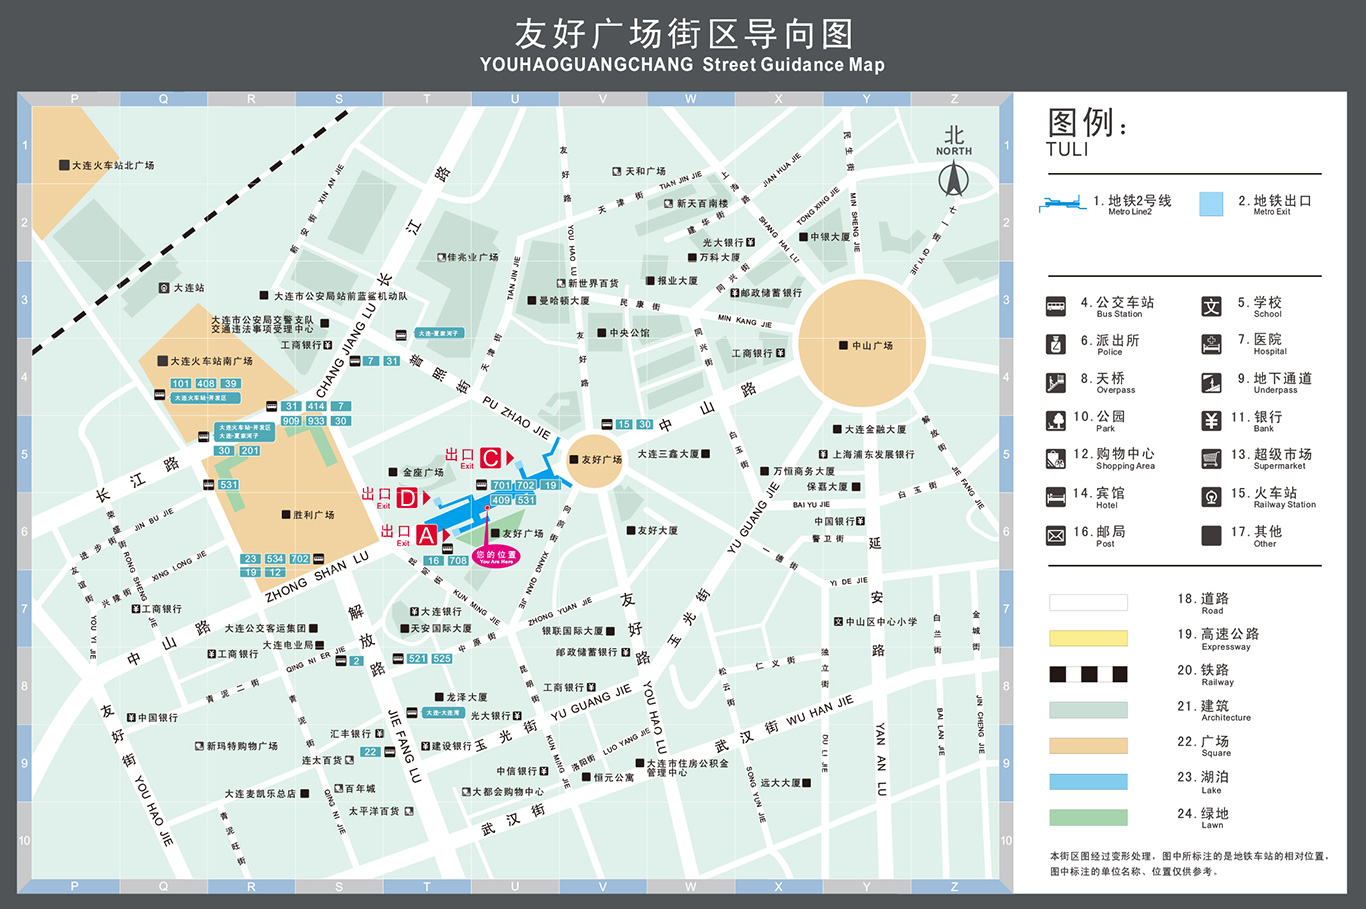Select the red Exit A marker
The image size is (1366, 909).
[x=426, y=536]
